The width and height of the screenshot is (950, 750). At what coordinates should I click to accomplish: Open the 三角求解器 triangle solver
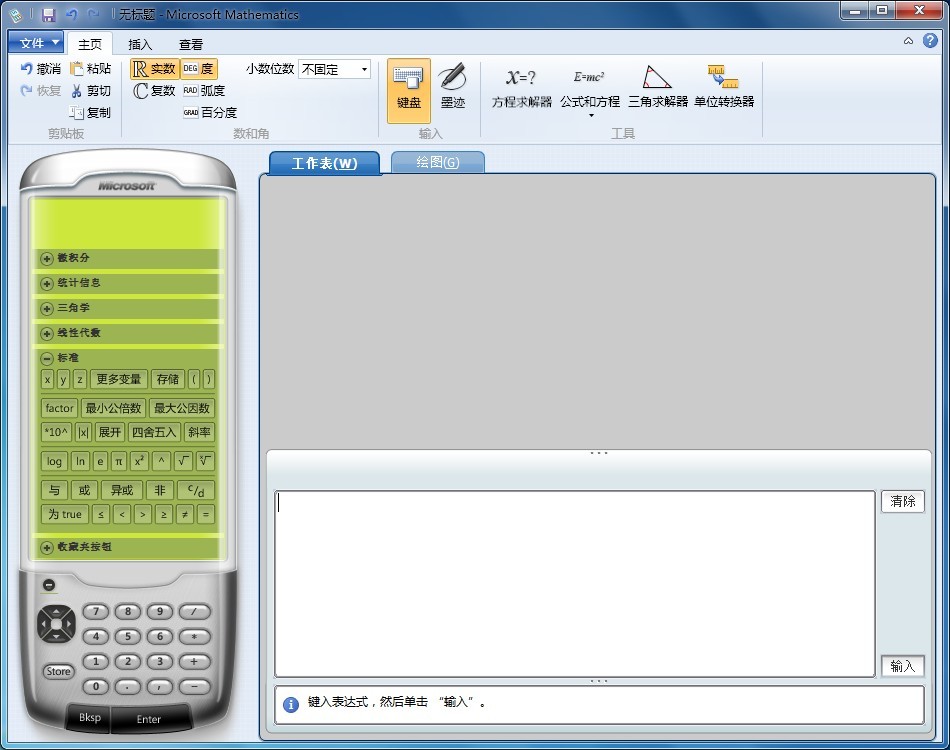point(657,86)
